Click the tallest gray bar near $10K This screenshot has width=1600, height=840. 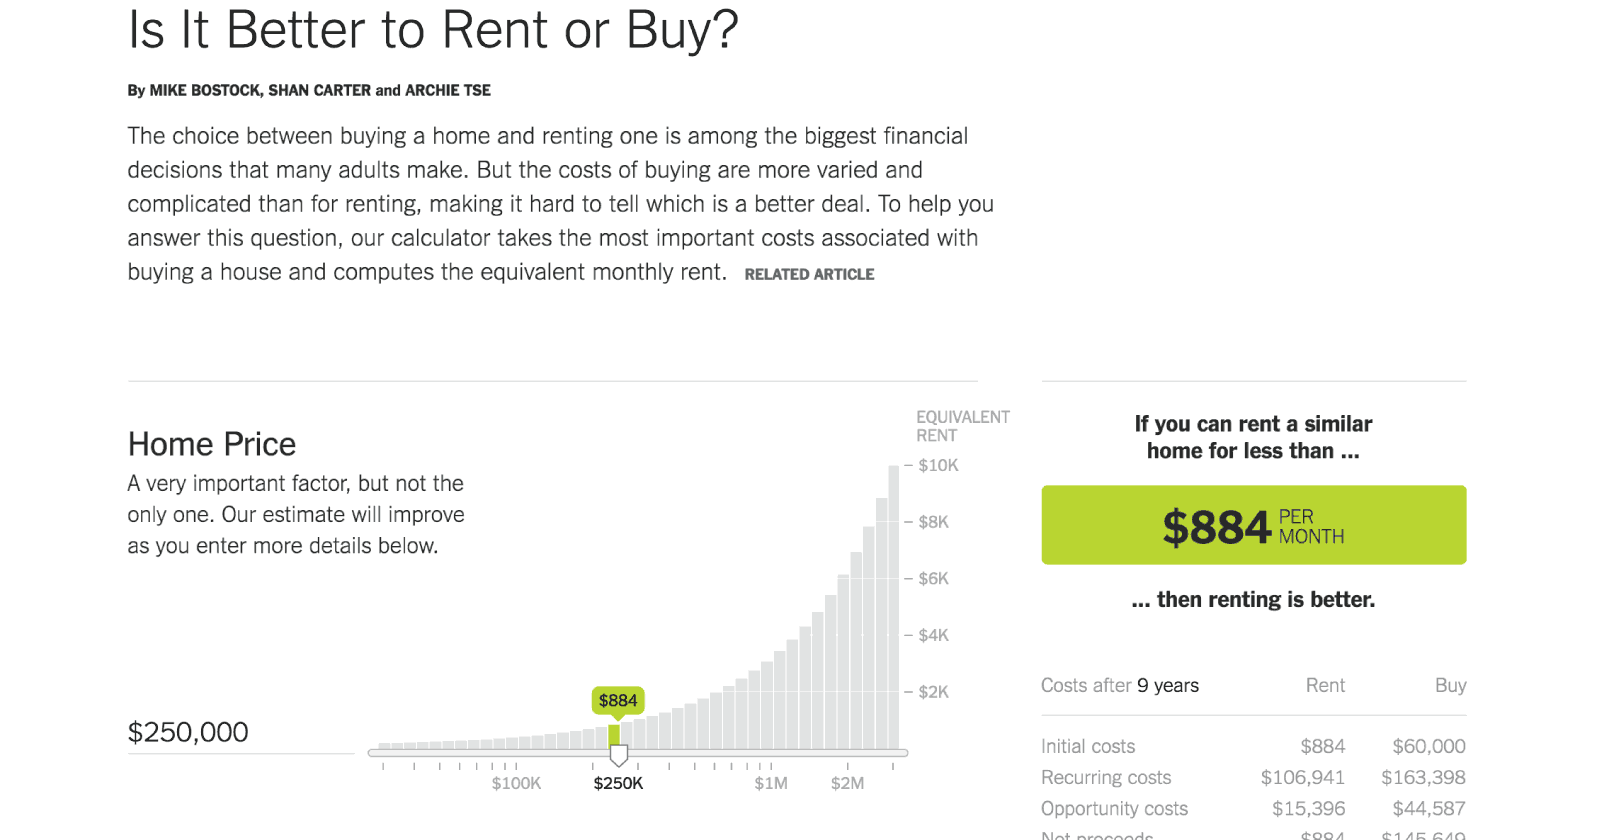[894, 607]
